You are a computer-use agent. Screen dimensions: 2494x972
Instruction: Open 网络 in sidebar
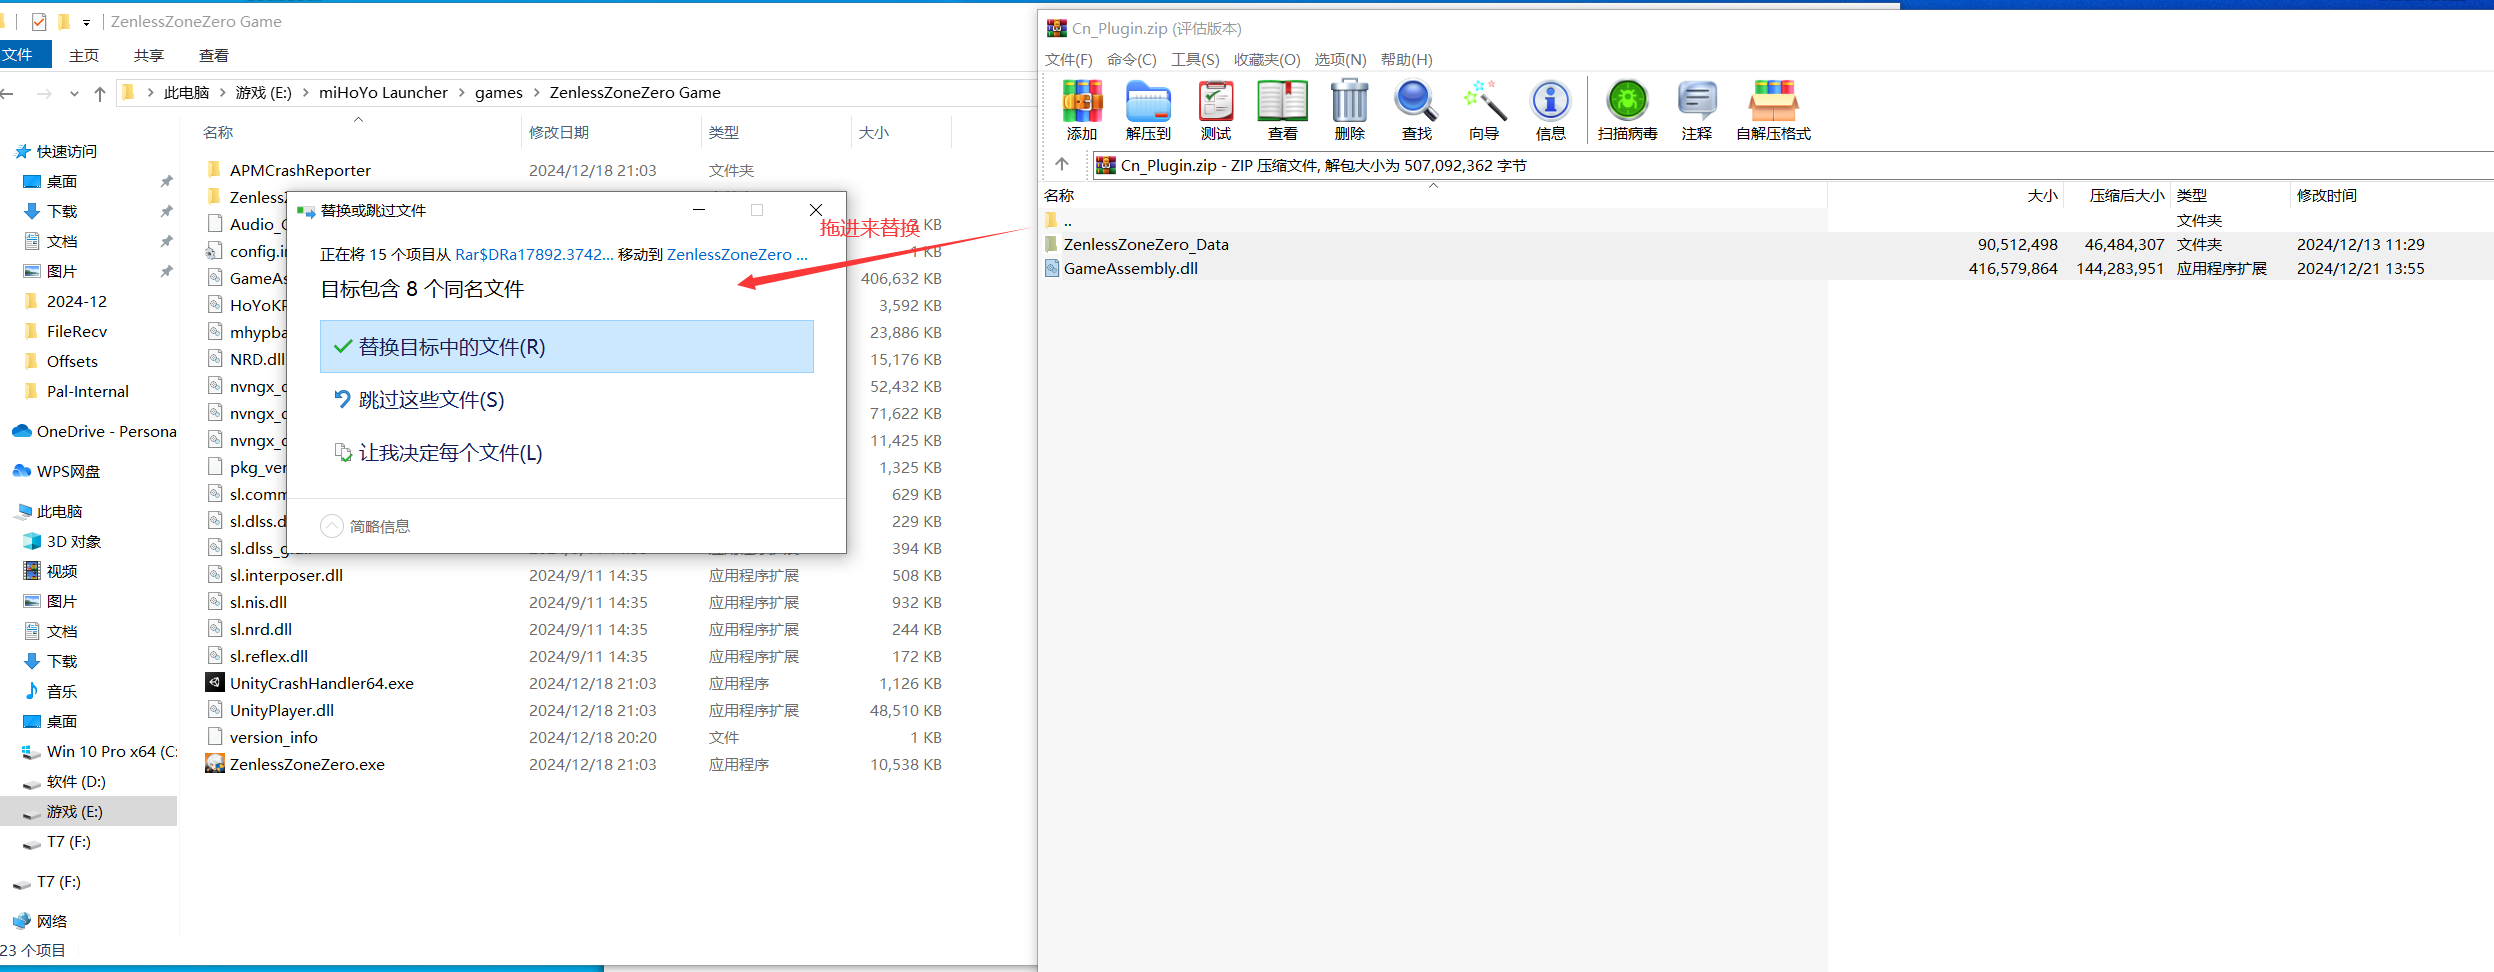42,921
